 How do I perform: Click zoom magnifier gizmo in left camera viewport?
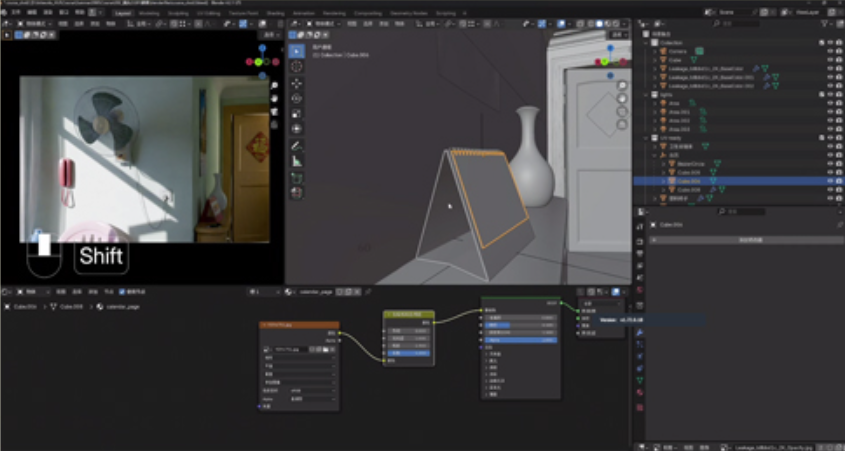coord(274,86)
